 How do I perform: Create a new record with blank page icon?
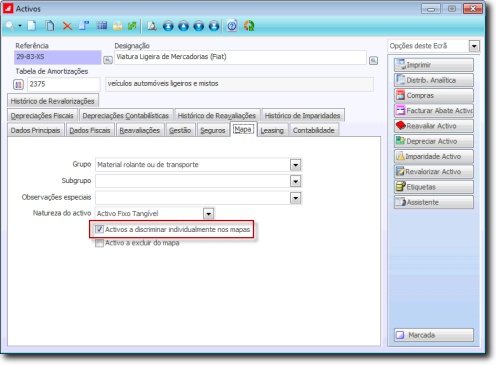coord(32,26)
